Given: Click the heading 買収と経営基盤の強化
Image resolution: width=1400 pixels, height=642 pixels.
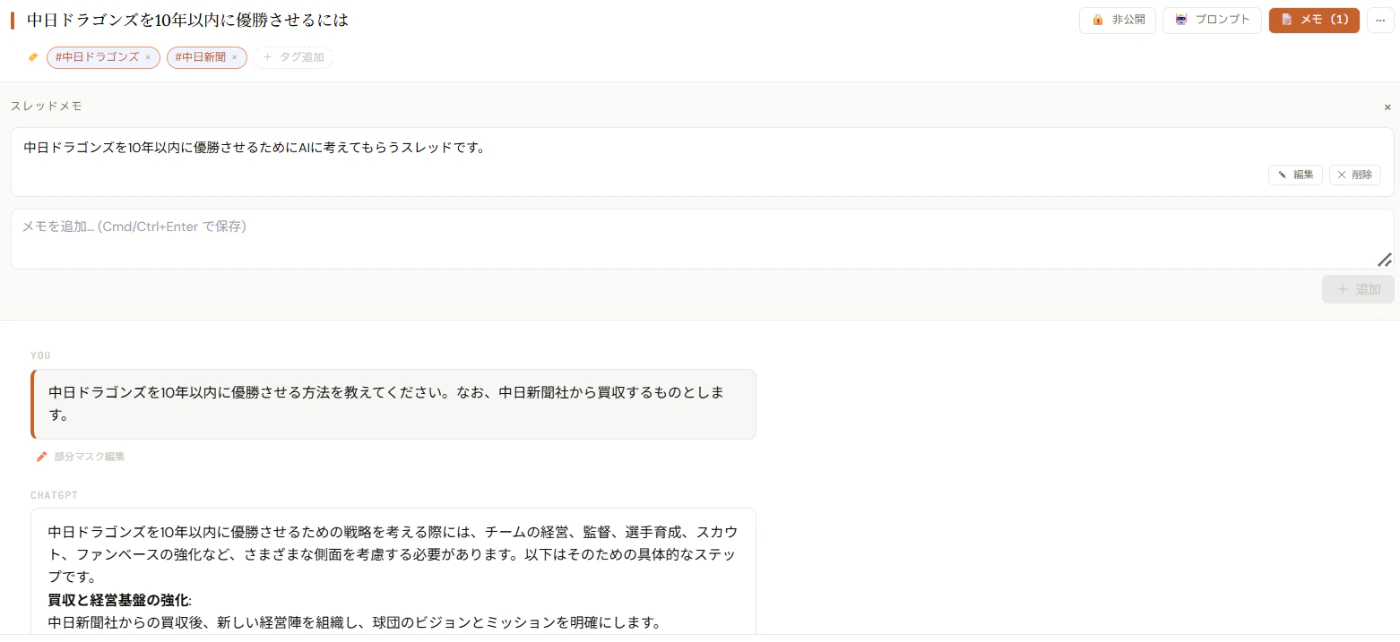Looking at the screenshot, I should 119,600.
